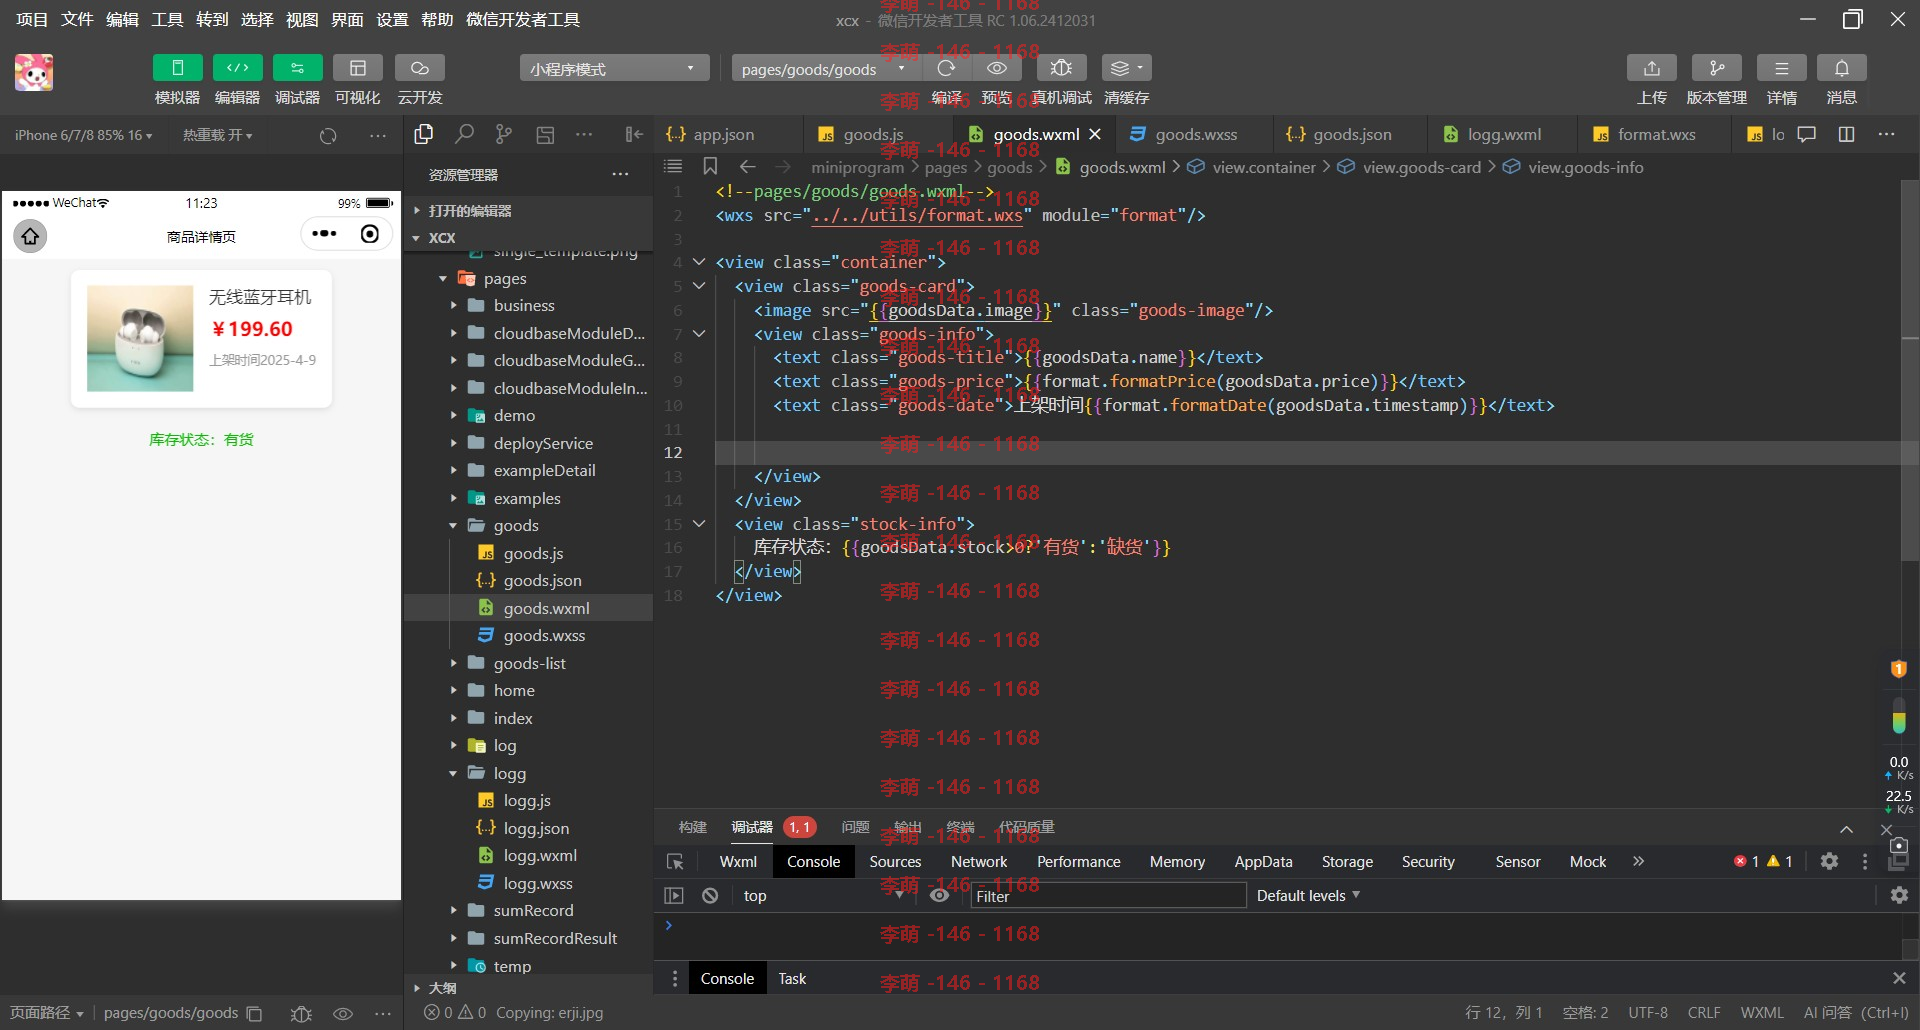The height and width of the screenshot is (1030, 1920).
Task: Switch to app.json tab
Action: (724, 134)
